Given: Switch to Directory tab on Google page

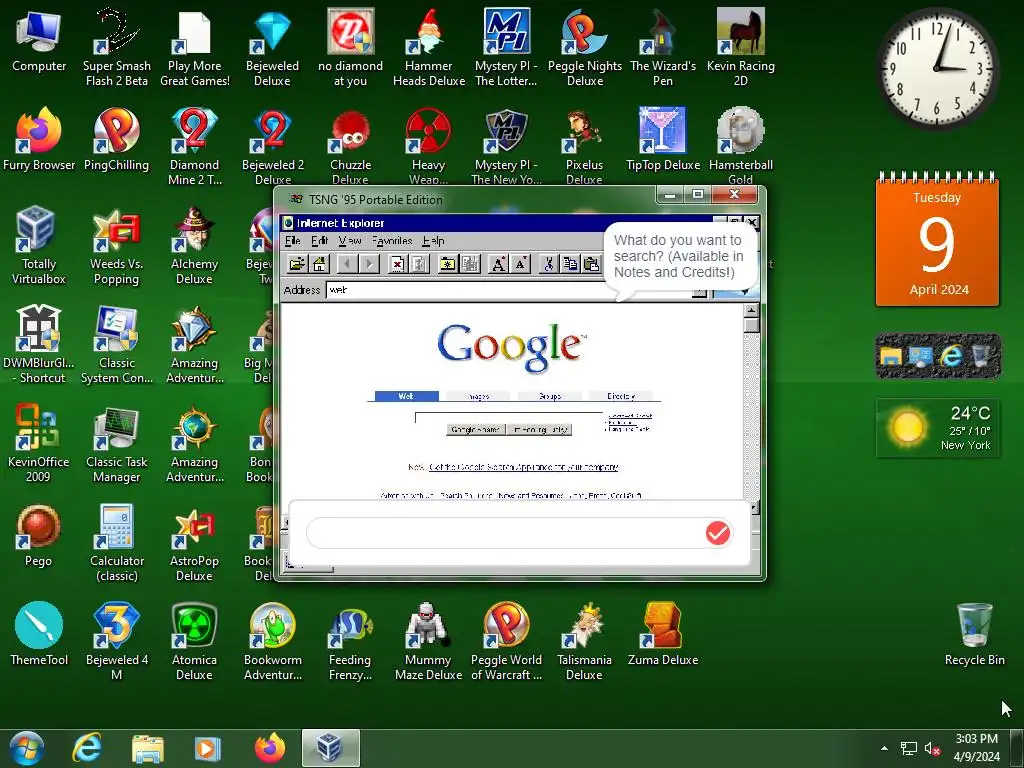Looking at the screenshot, I should (x=621, y=396).
